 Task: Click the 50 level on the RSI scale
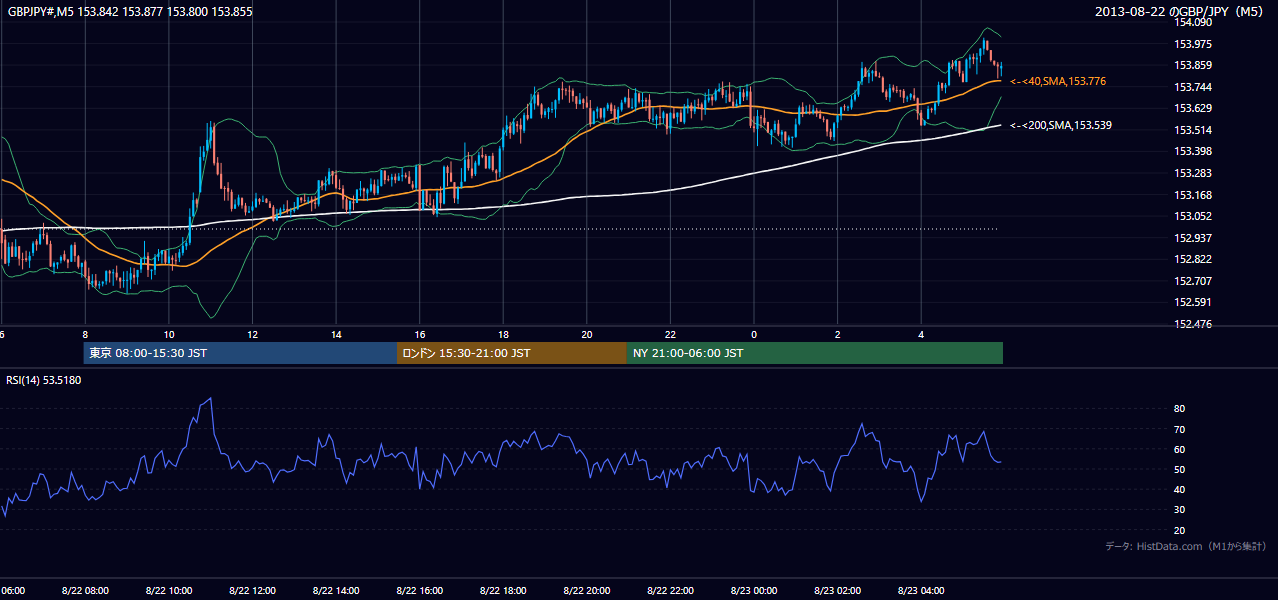coord(1179,469)
